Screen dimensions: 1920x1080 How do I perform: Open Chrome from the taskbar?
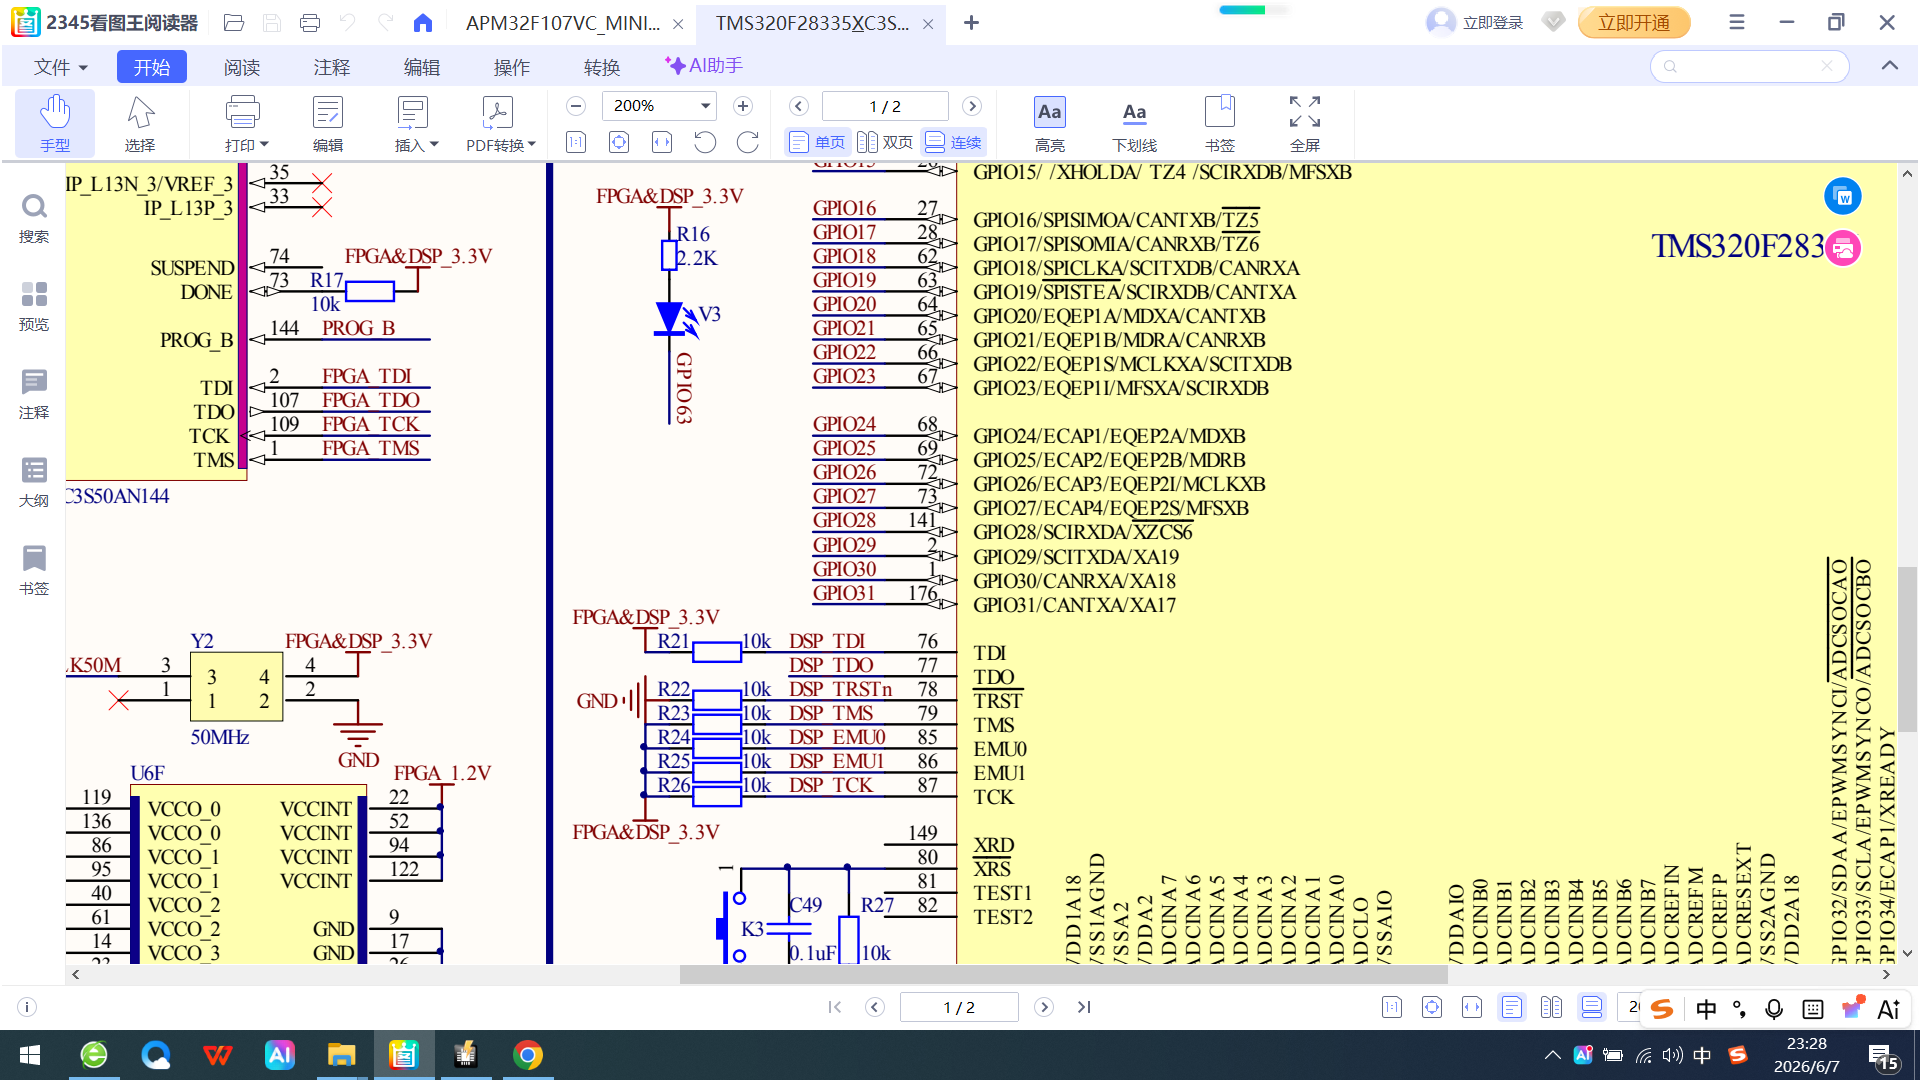[528, 1055]
